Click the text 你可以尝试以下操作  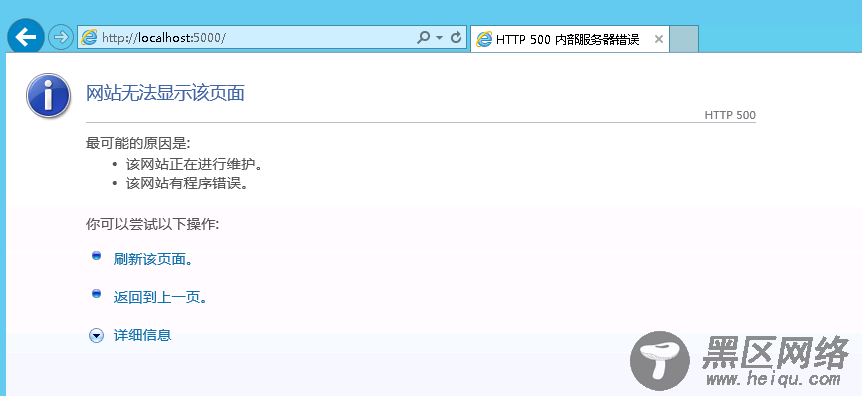pos(152,224)
